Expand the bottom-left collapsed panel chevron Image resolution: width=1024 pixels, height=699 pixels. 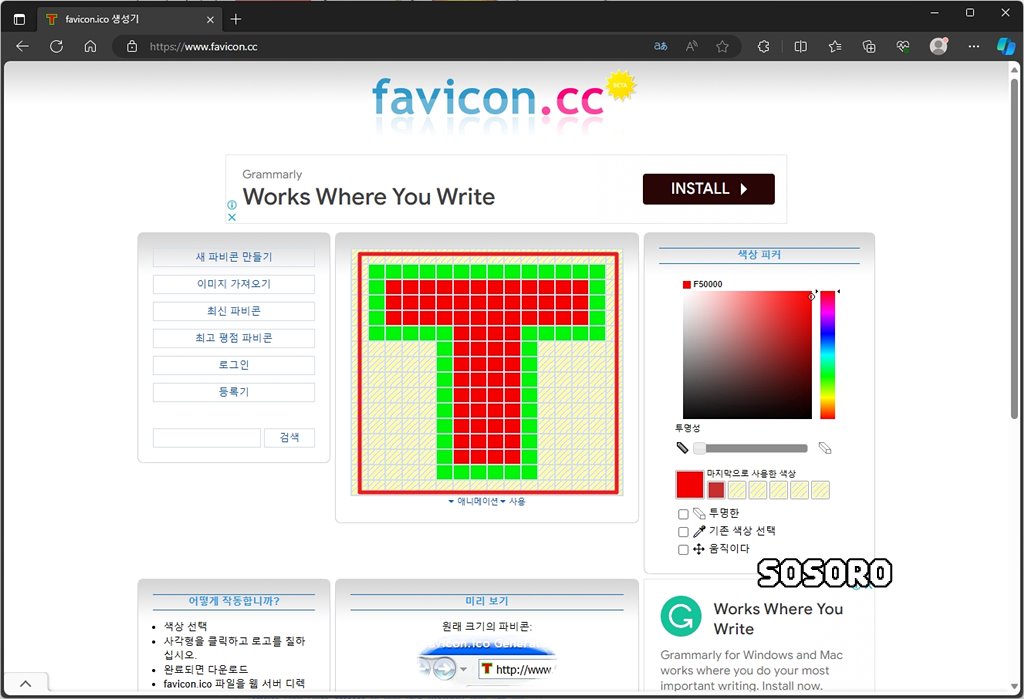(25, 684)
